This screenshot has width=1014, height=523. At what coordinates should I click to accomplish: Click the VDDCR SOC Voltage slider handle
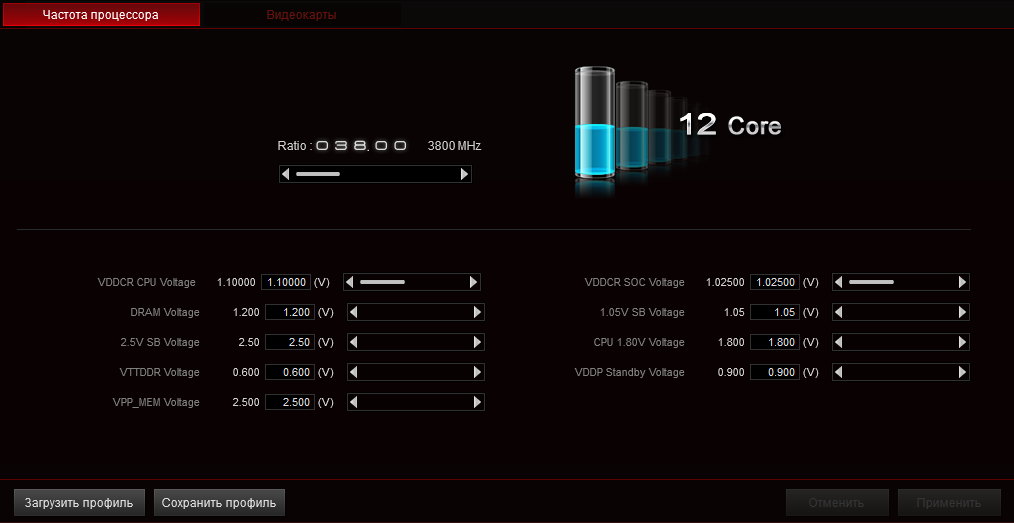pos(871,282)
